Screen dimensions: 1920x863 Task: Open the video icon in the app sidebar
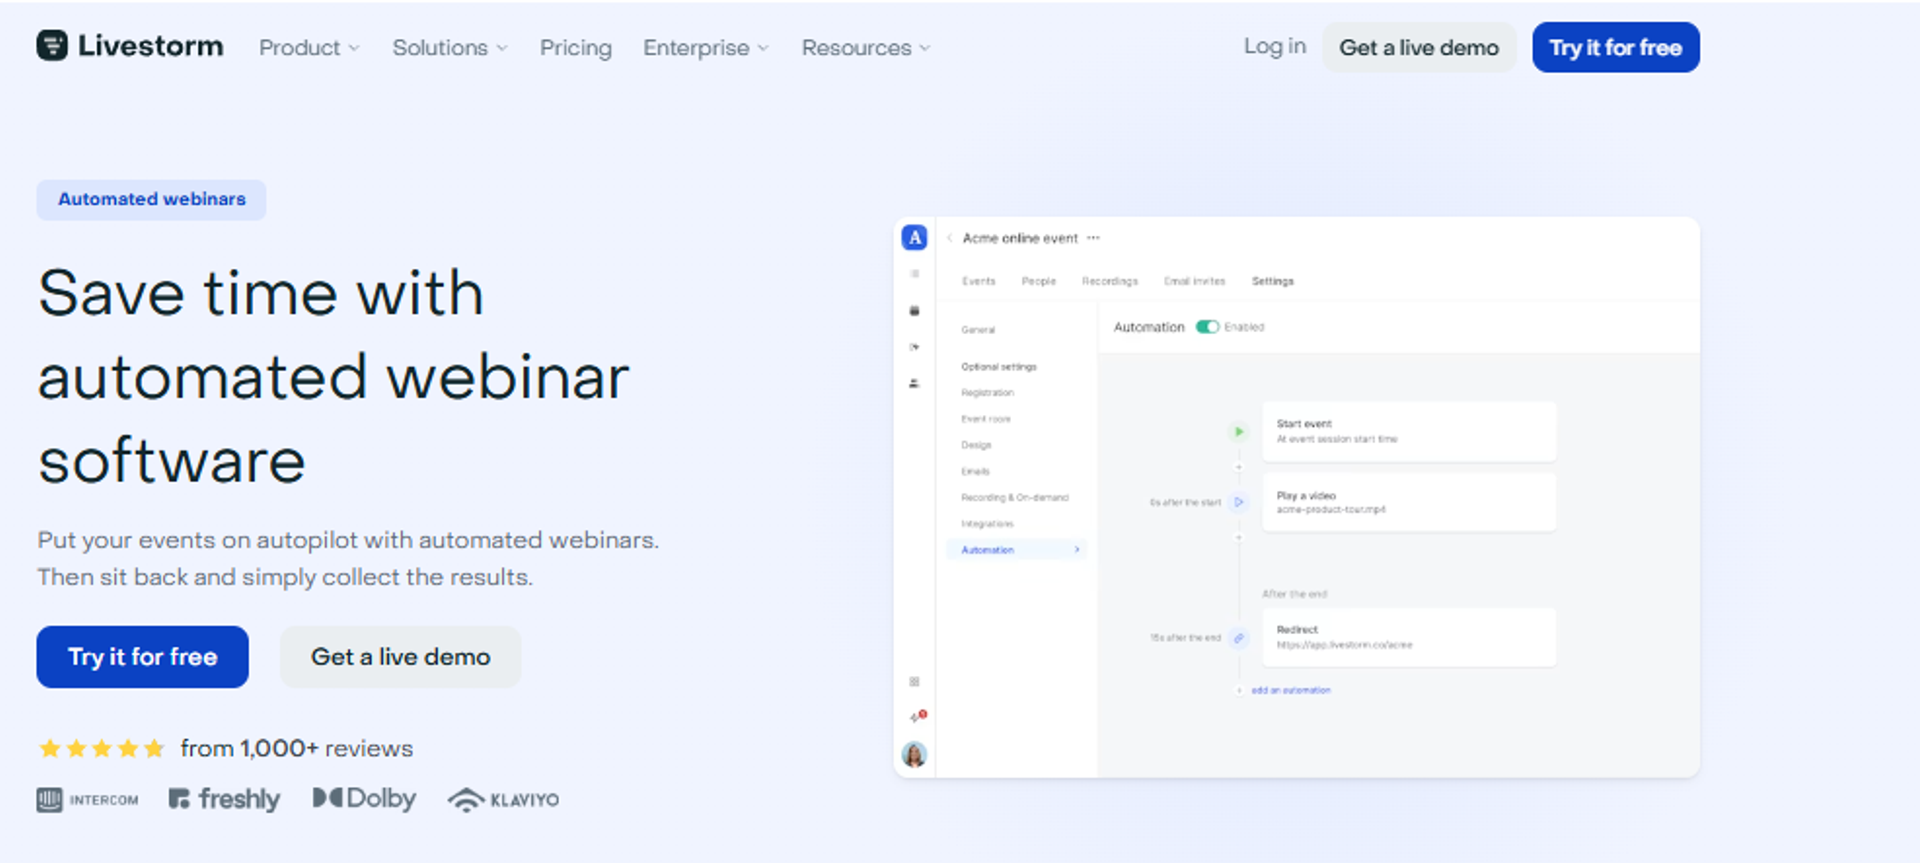(914, 347)
